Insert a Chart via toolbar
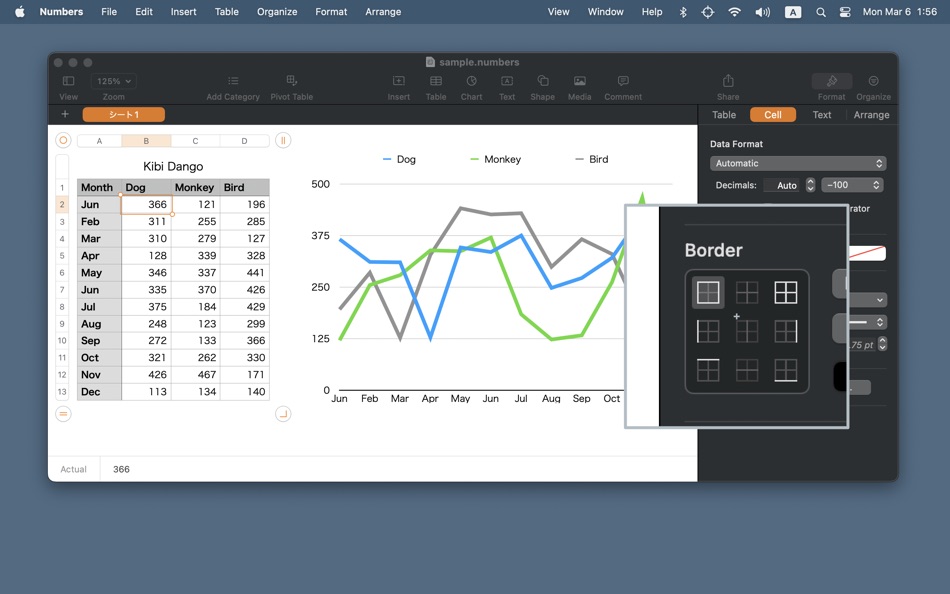Screen dimensions: 950x594 [x=471, y=81]
